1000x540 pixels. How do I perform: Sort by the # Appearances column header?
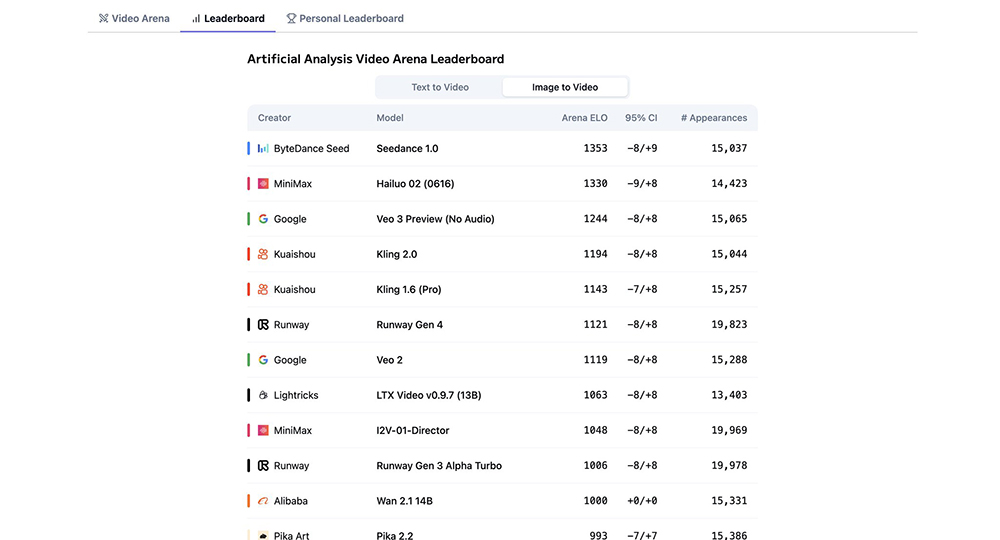[x=714, y=118]
